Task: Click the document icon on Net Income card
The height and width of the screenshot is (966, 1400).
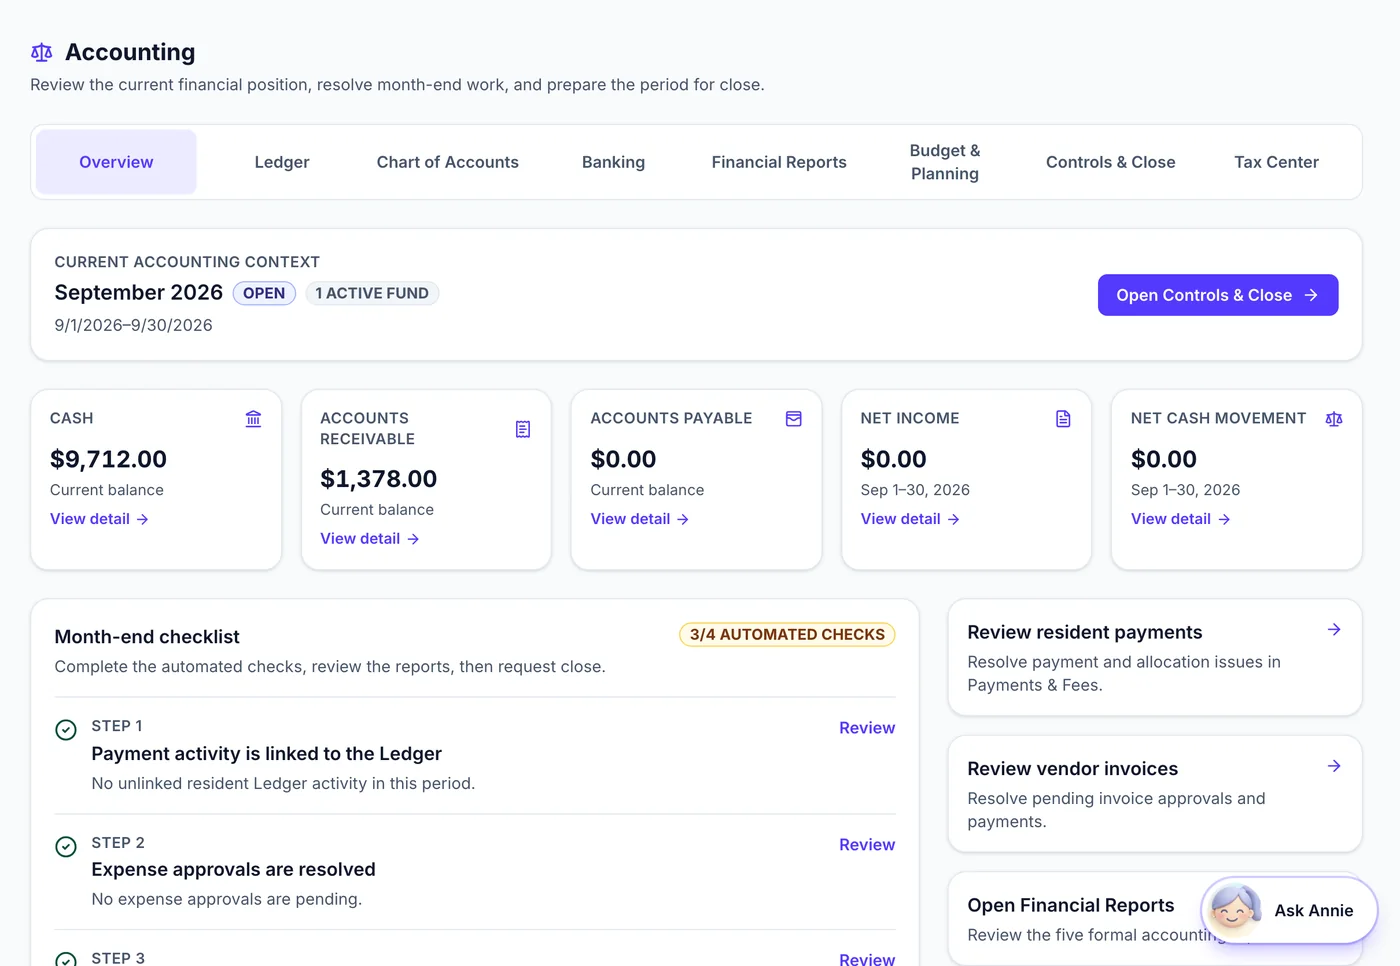Action: point(1064,419)
